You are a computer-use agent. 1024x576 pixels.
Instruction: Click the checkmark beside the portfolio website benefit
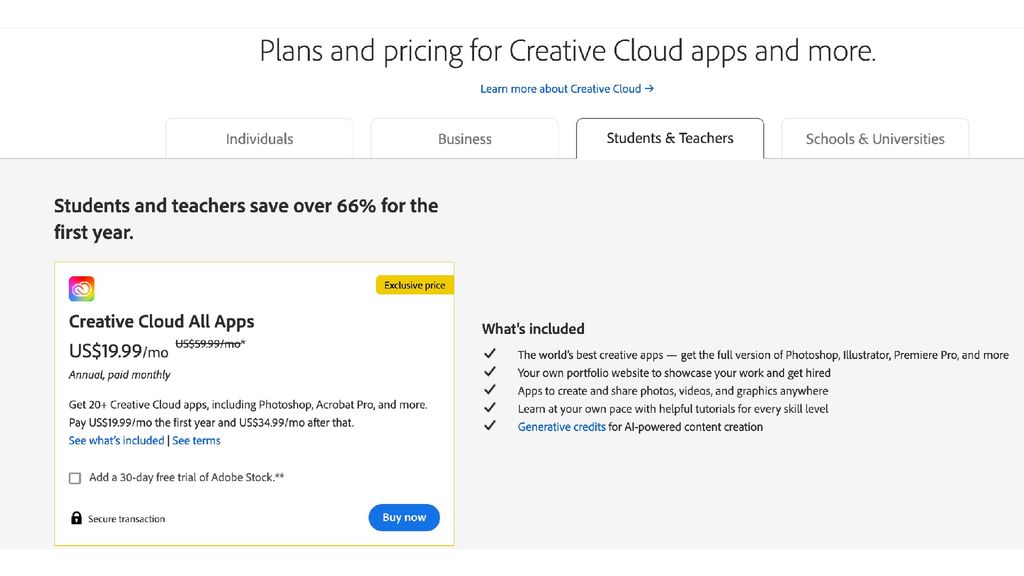(x=490, y=371)
